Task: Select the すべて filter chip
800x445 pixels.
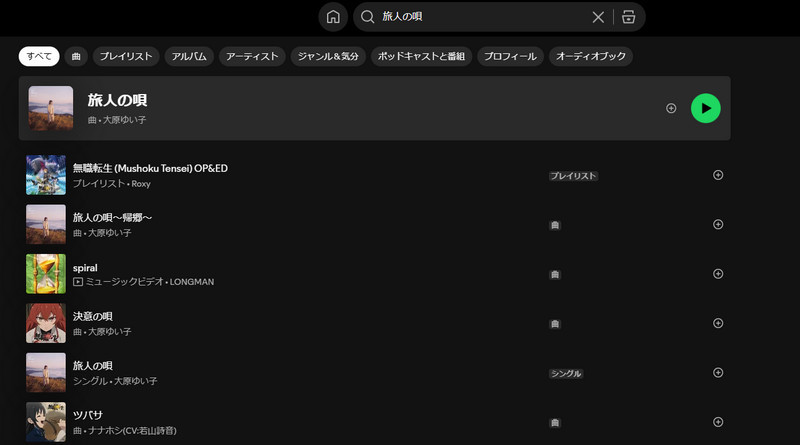Action: 39,56
